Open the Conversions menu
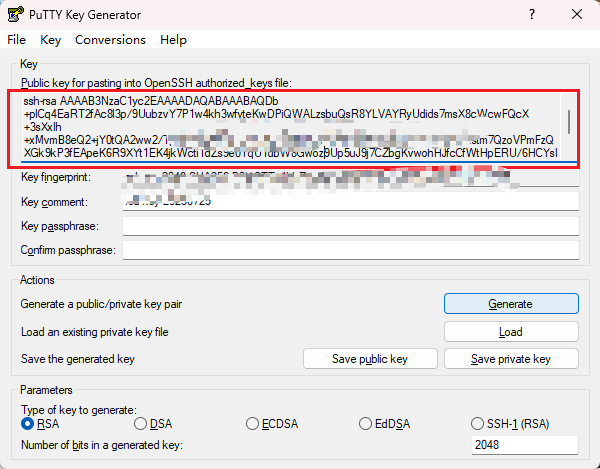 point(110,40)
